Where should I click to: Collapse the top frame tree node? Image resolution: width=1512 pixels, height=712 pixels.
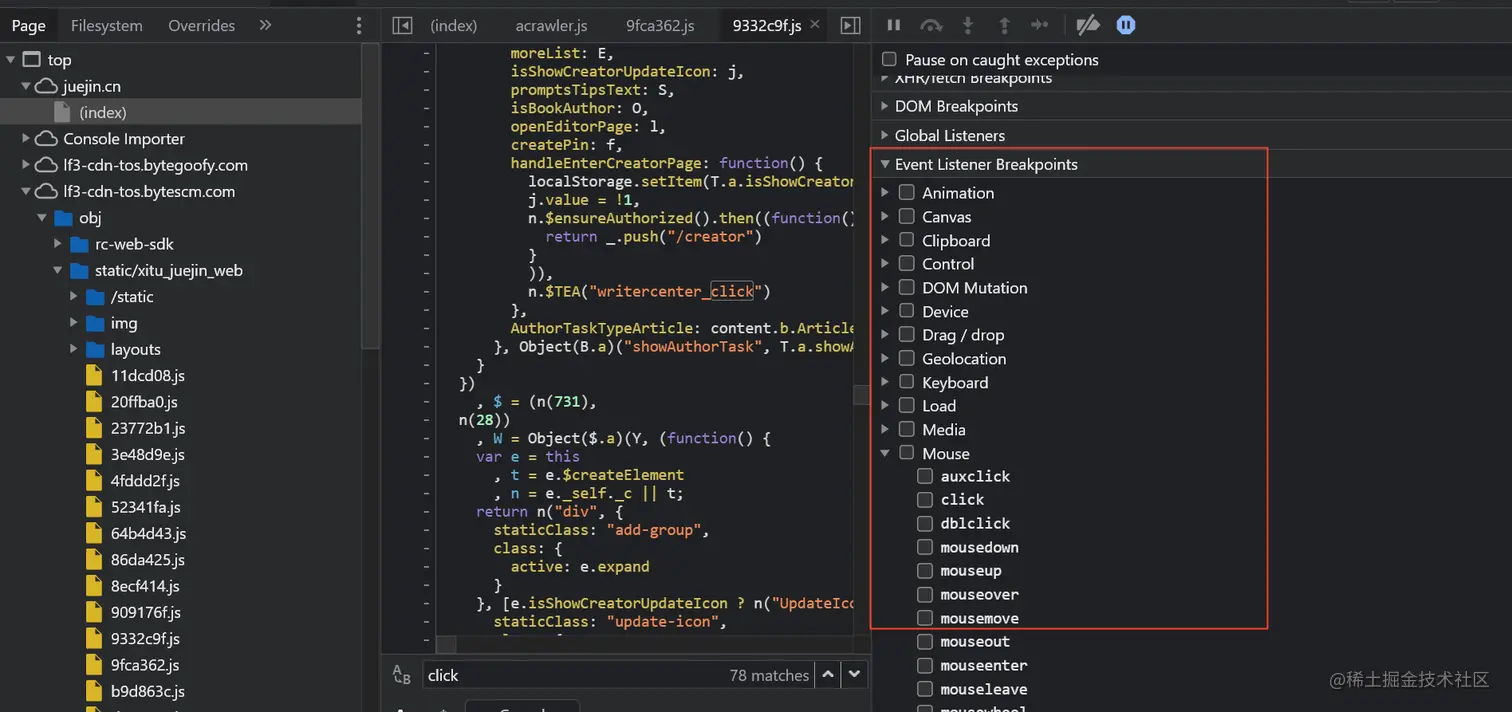tap(11, 60)
